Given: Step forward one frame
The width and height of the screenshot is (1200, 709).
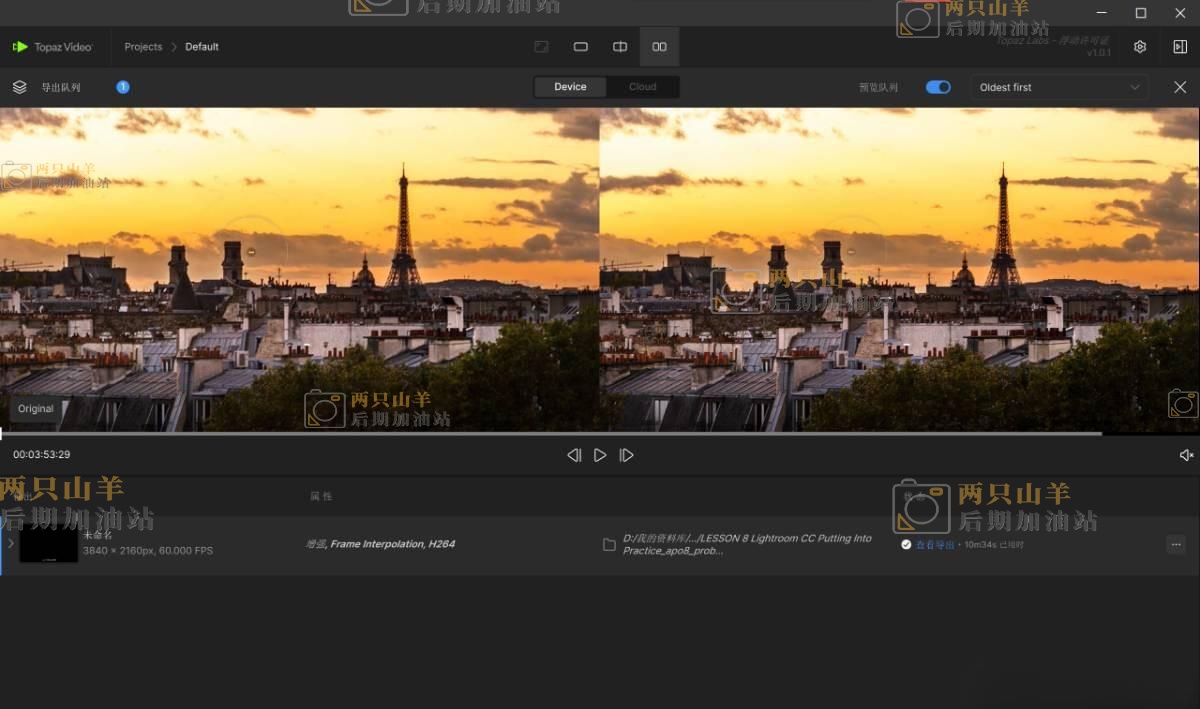Looking at the screenshot, I should [x=626, y=455].
